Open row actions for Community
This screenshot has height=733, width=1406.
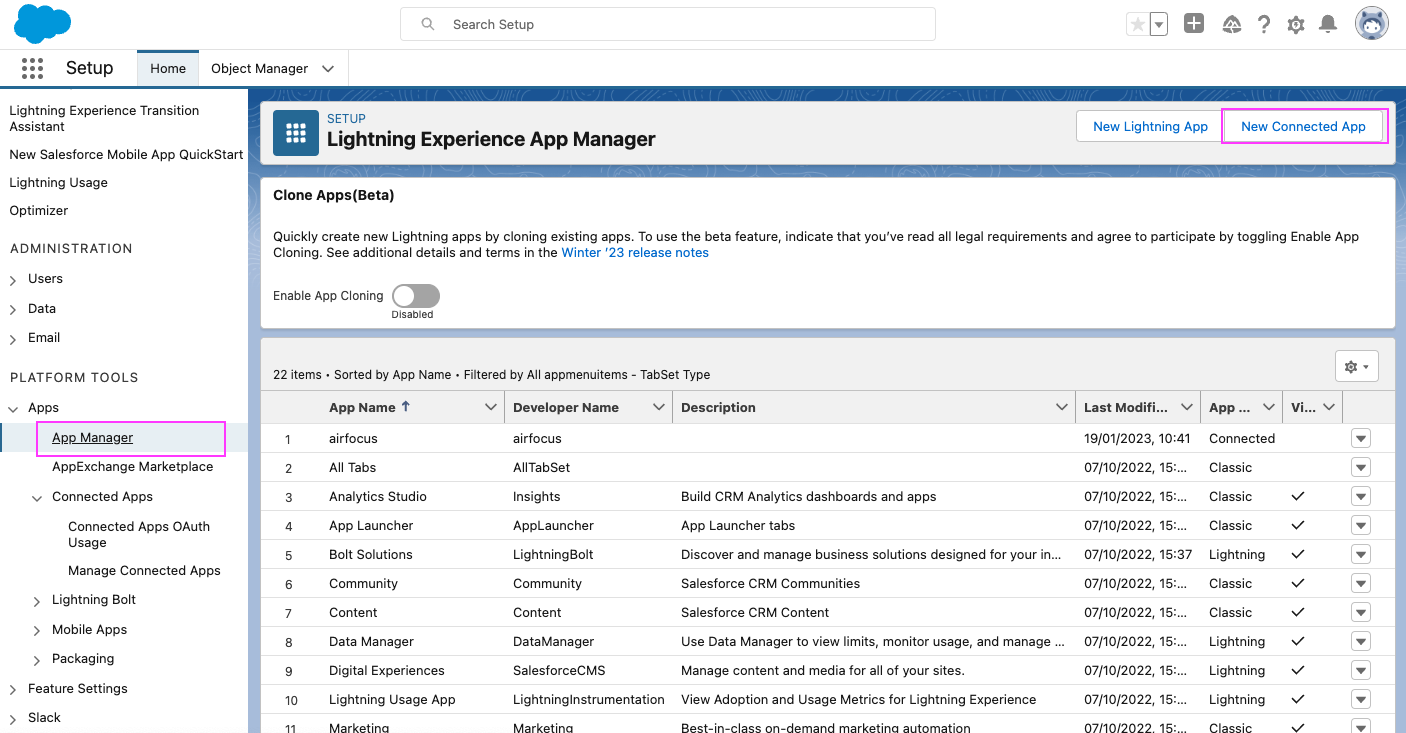pyautogui.click(x=1360, y=583)
